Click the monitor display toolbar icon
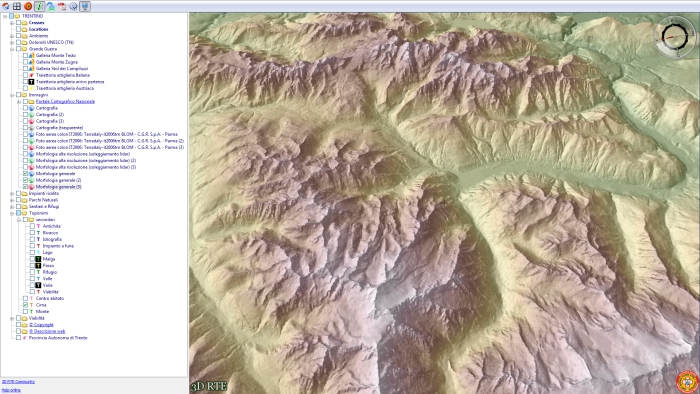700x394 pixels. pos(85,6)
